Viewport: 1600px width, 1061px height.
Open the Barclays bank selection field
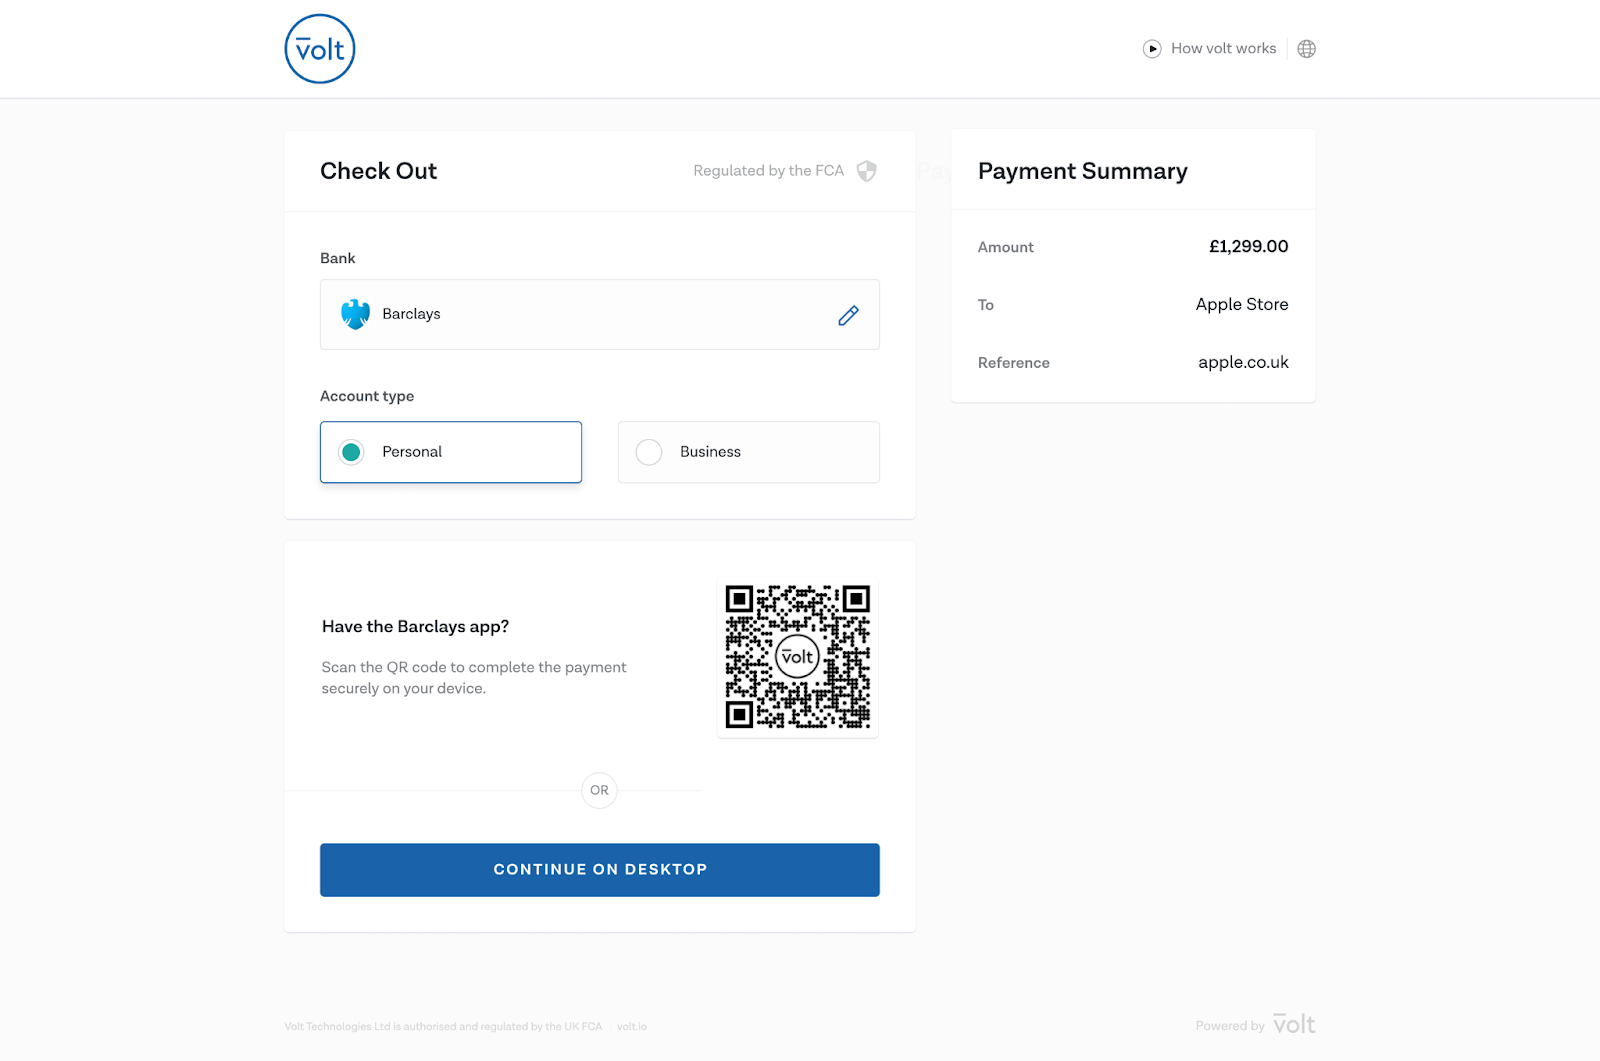click(600, 314)
